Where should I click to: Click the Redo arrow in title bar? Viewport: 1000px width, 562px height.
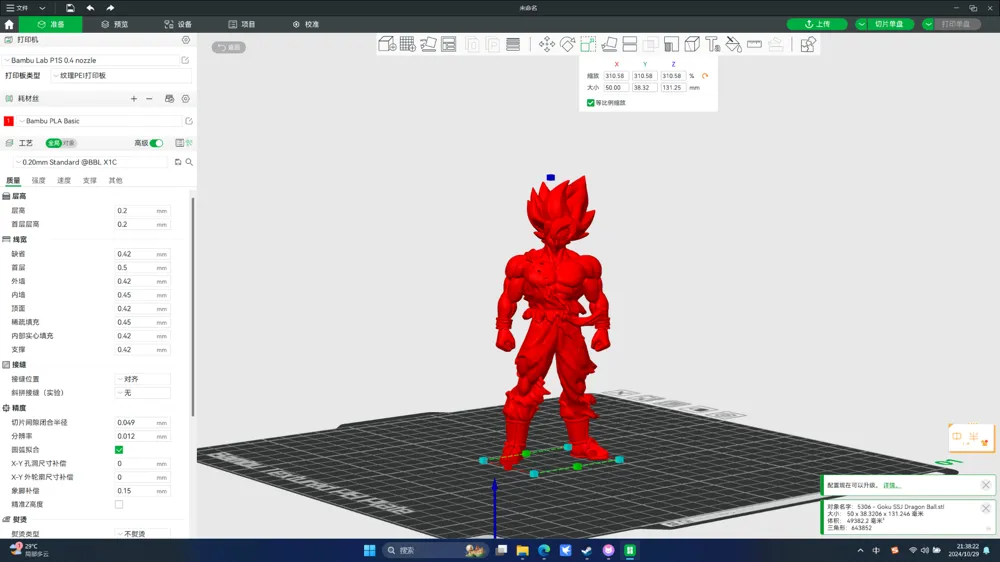tap(110, 8)
